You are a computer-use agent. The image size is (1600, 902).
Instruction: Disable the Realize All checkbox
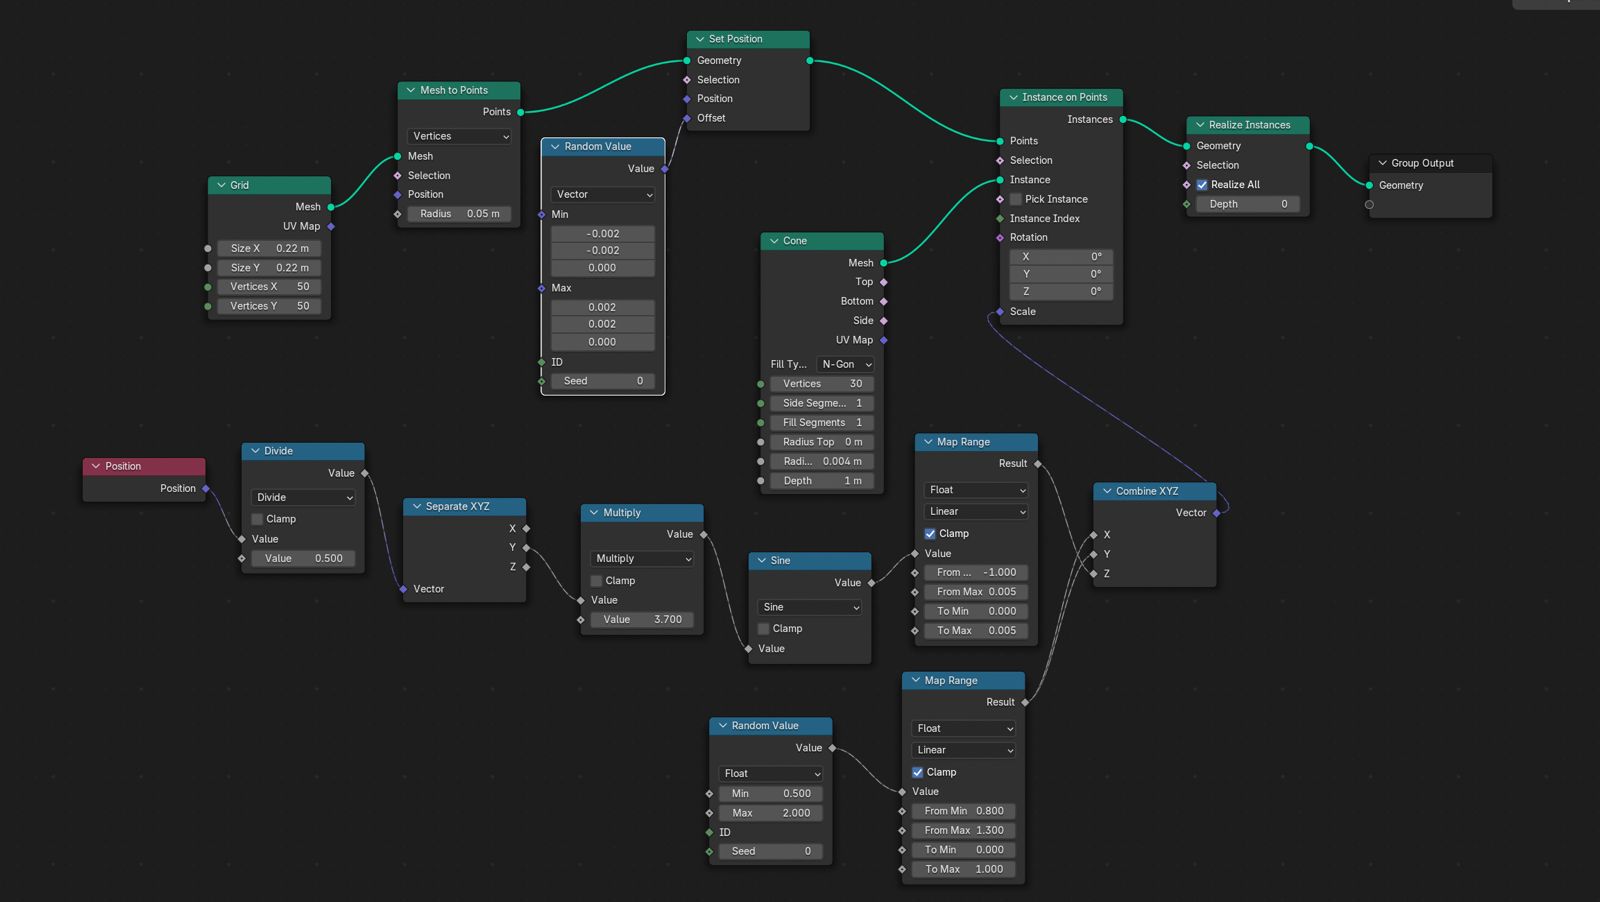click(1202, 185)
